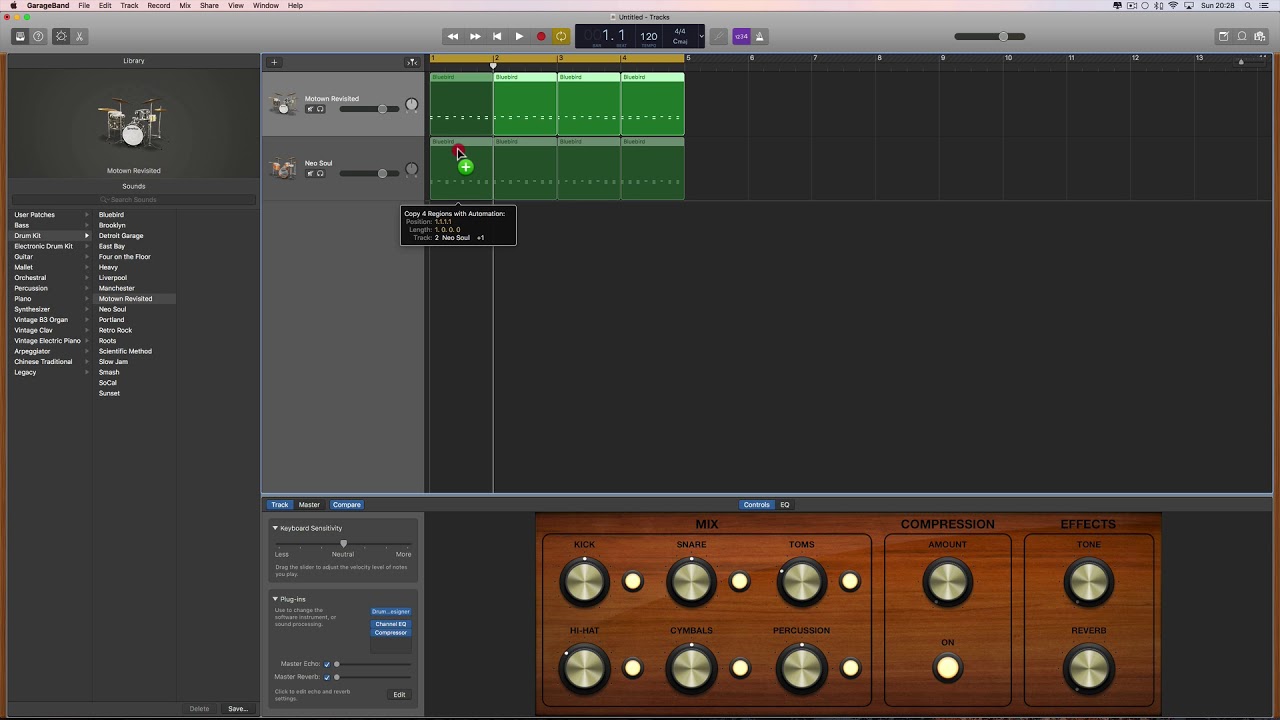
Task: Open Quick Help question mark button
Action: (39, 36)
